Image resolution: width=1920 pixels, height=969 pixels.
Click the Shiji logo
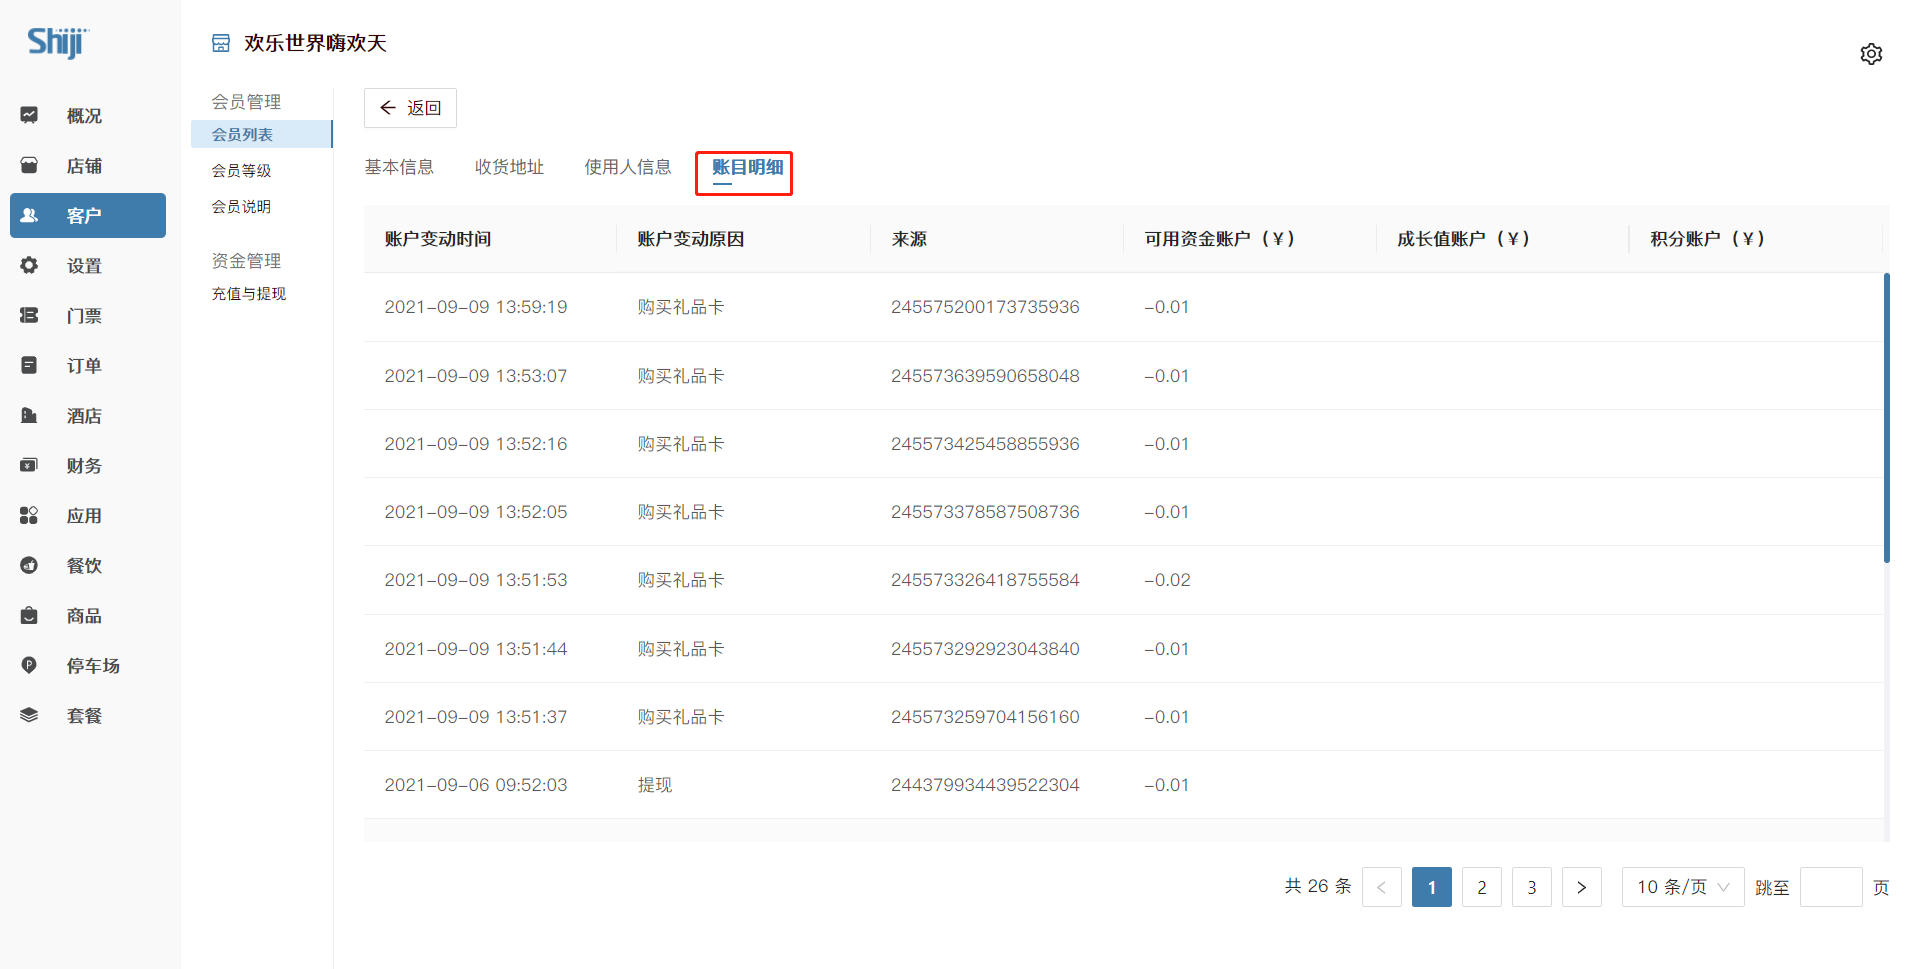click(x=58, y=42)
